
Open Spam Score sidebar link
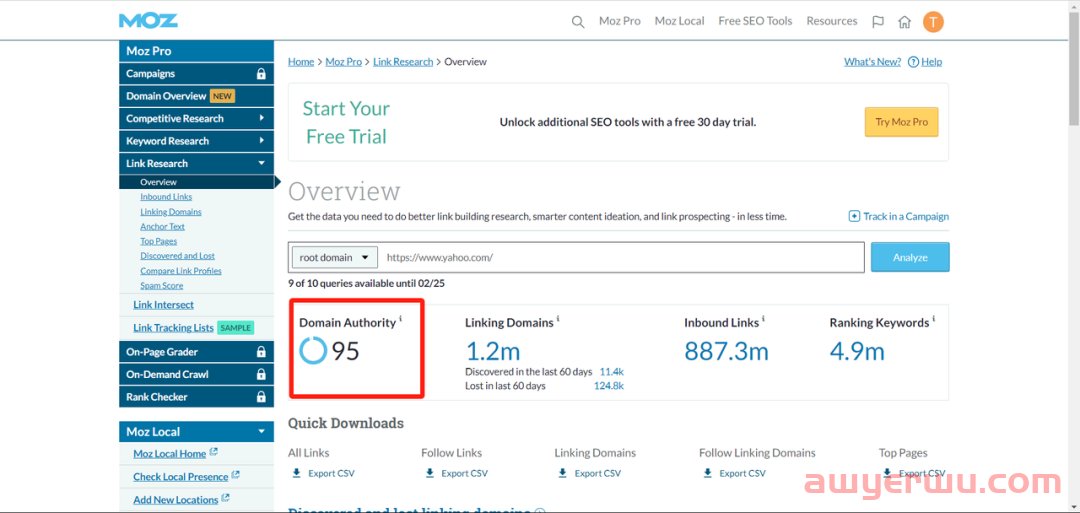[x=162, y=286]
